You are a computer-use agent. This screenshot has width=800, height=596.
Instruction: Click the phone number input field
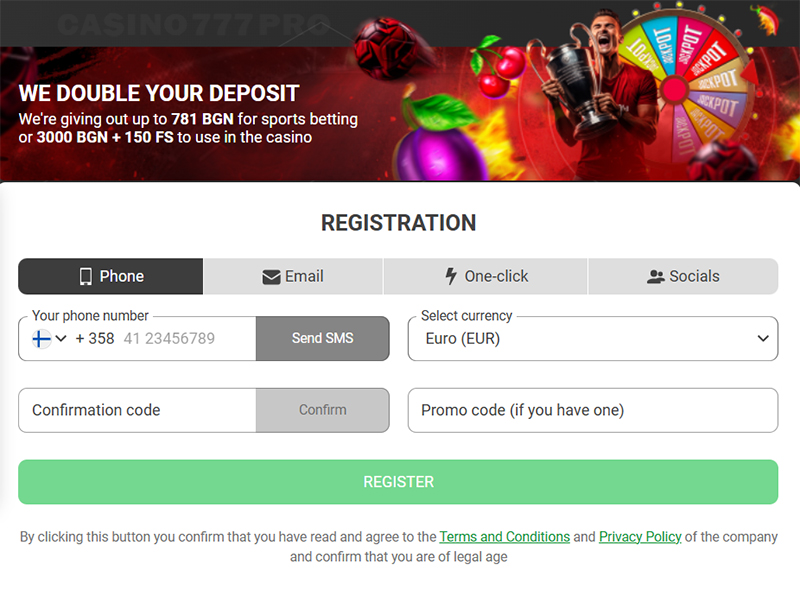tap(170, 338)
